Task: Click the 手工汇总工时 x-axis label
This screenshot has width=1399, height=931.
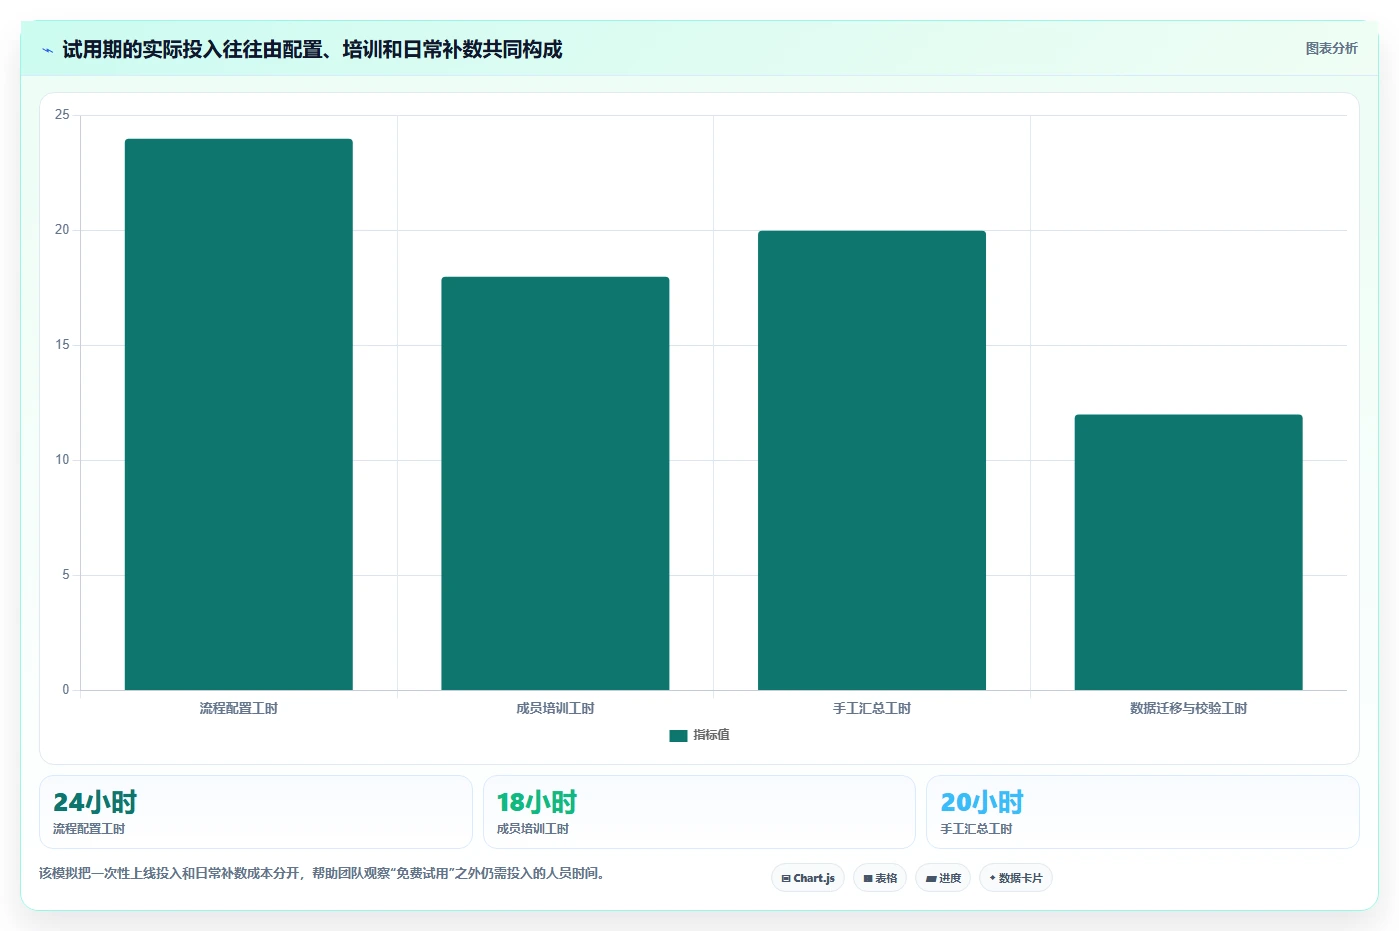Action: pyautogui.click(x=872, y=708)
